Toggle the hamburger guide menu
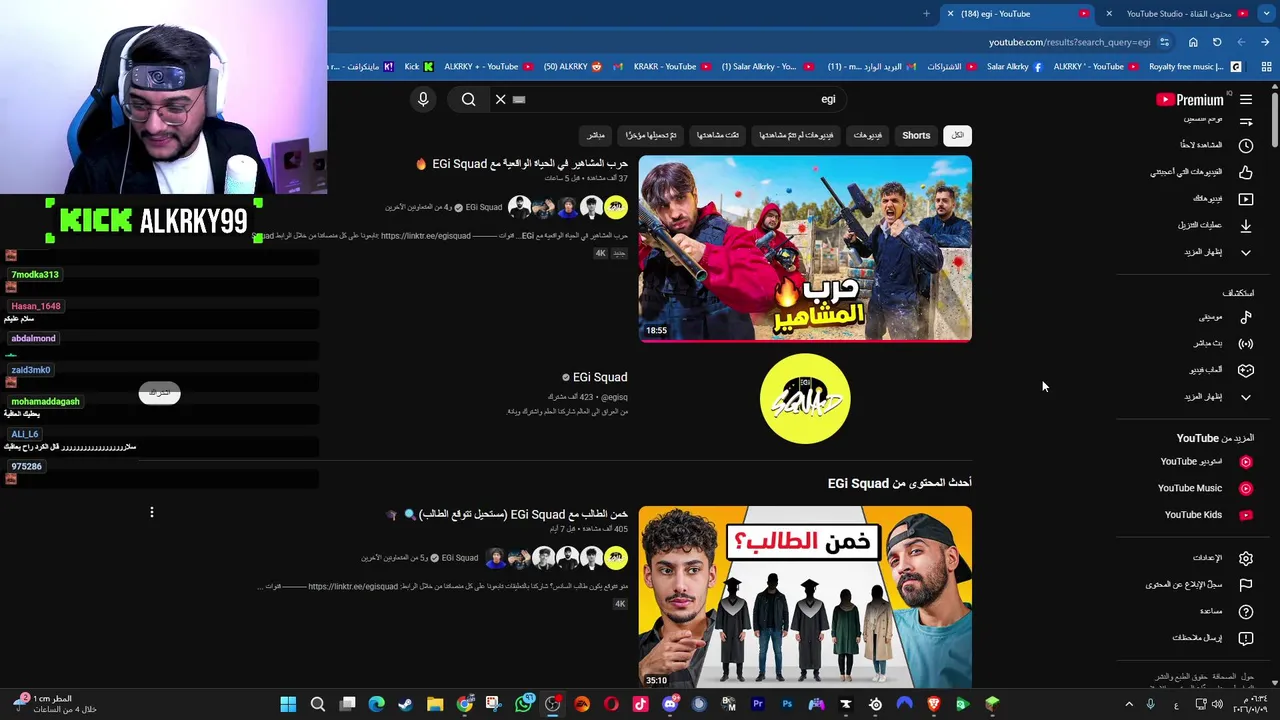 coord(1246,99)
